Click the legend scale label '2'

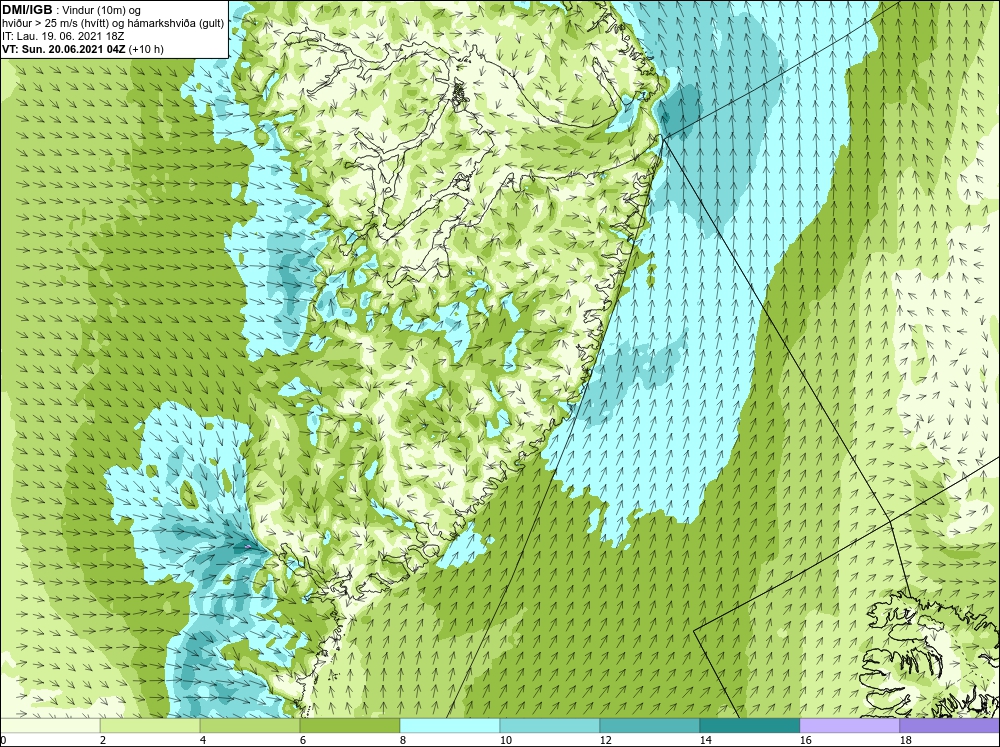click(103, 740)
